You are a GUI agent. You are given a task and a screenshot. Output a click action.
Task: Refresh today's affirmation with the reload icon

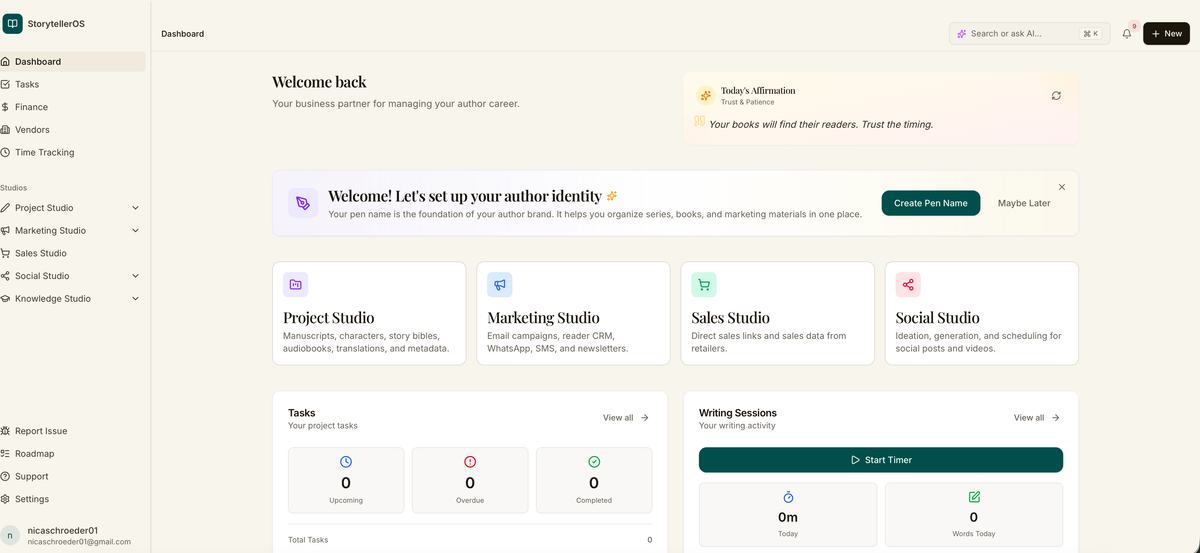pyautogui.click(x=1056, y=96)
